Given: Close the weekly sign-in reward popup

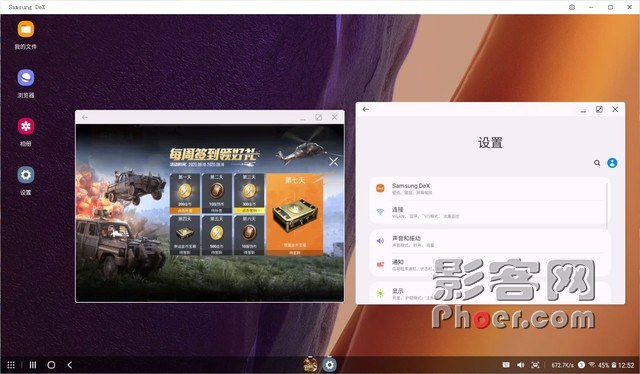Looking at the screenshot, I should pos(333,162).
